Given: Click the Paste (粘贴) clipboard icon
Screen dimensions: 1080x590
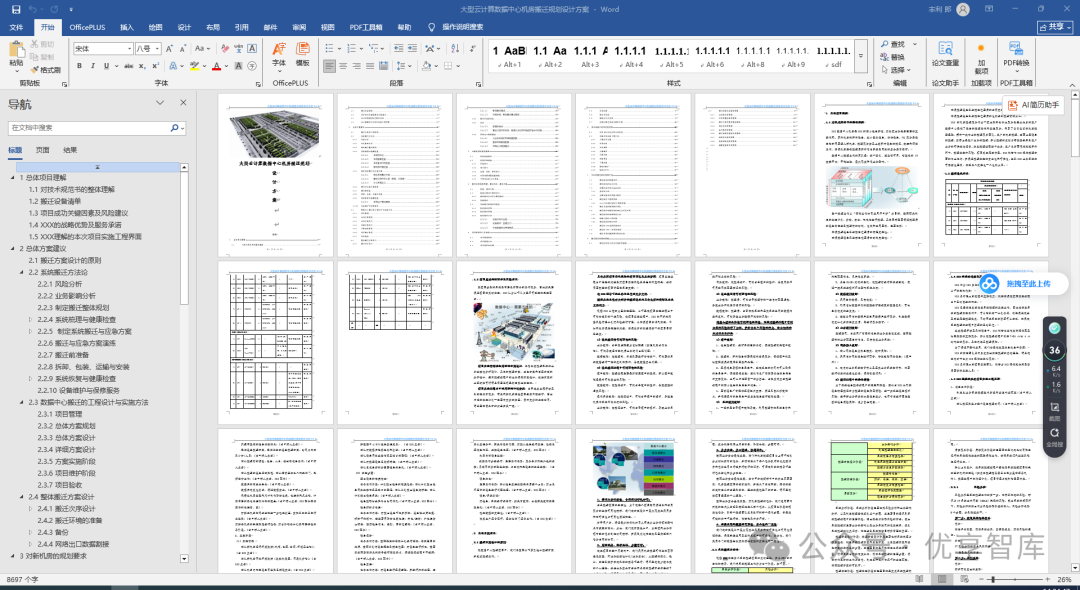Looking at the screenshot, I should pos(15,50).
